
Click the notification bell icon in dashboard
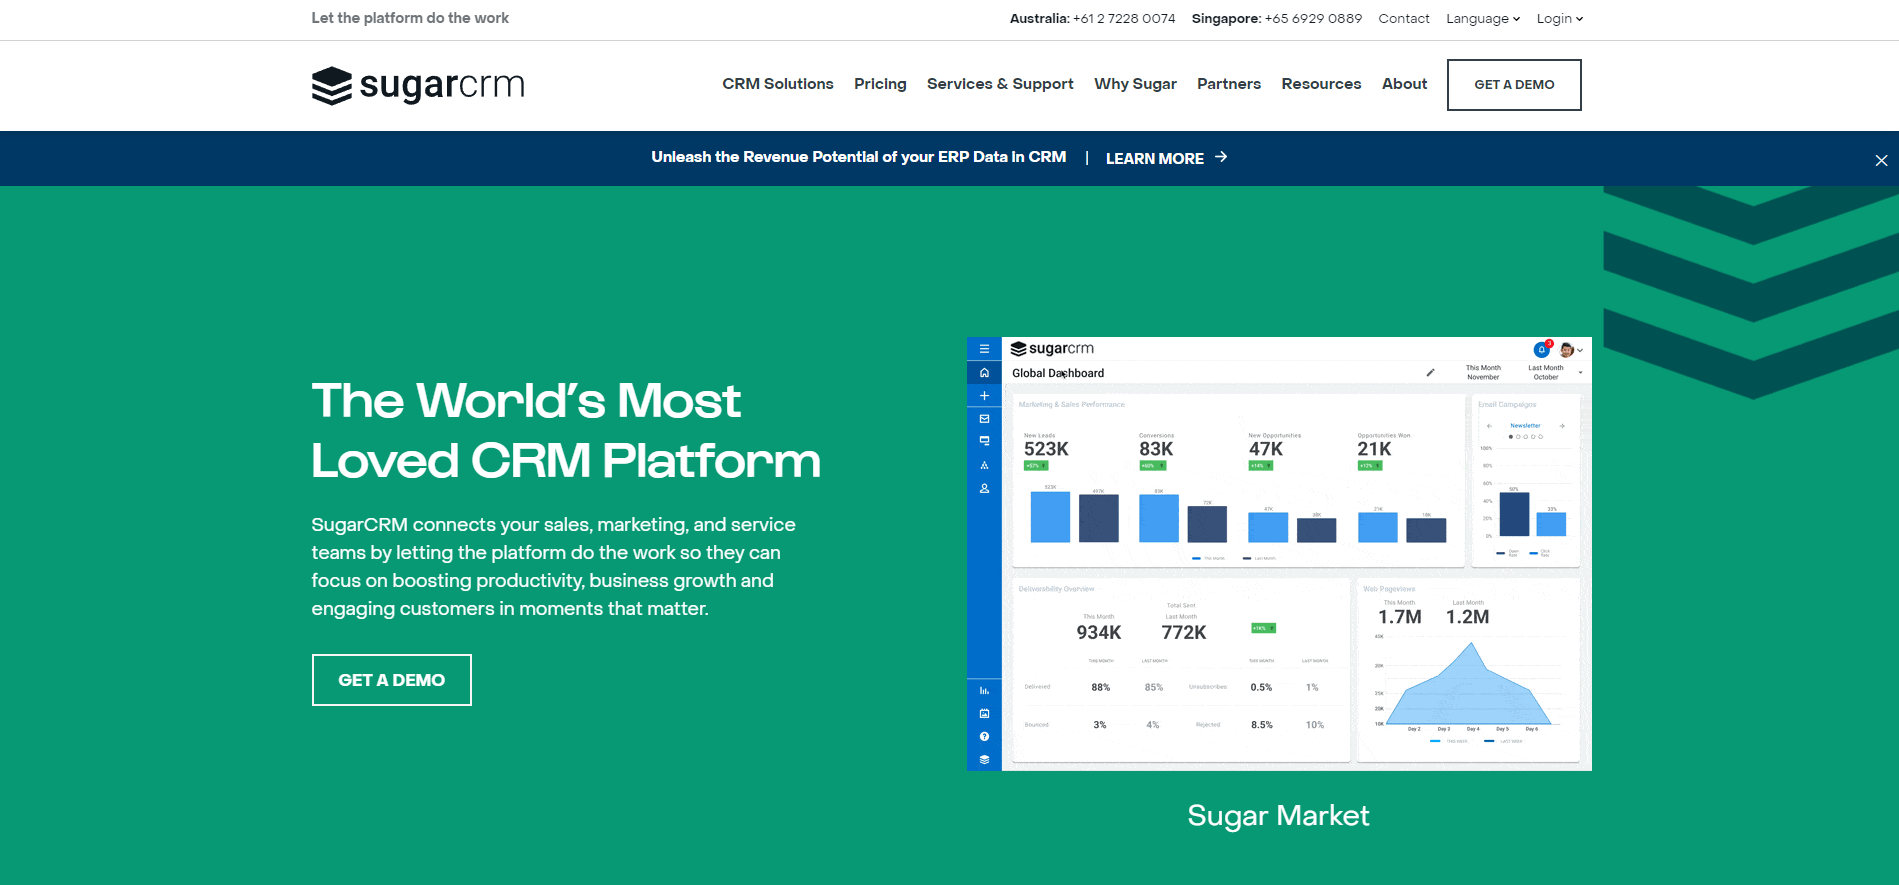(1542, 349)
